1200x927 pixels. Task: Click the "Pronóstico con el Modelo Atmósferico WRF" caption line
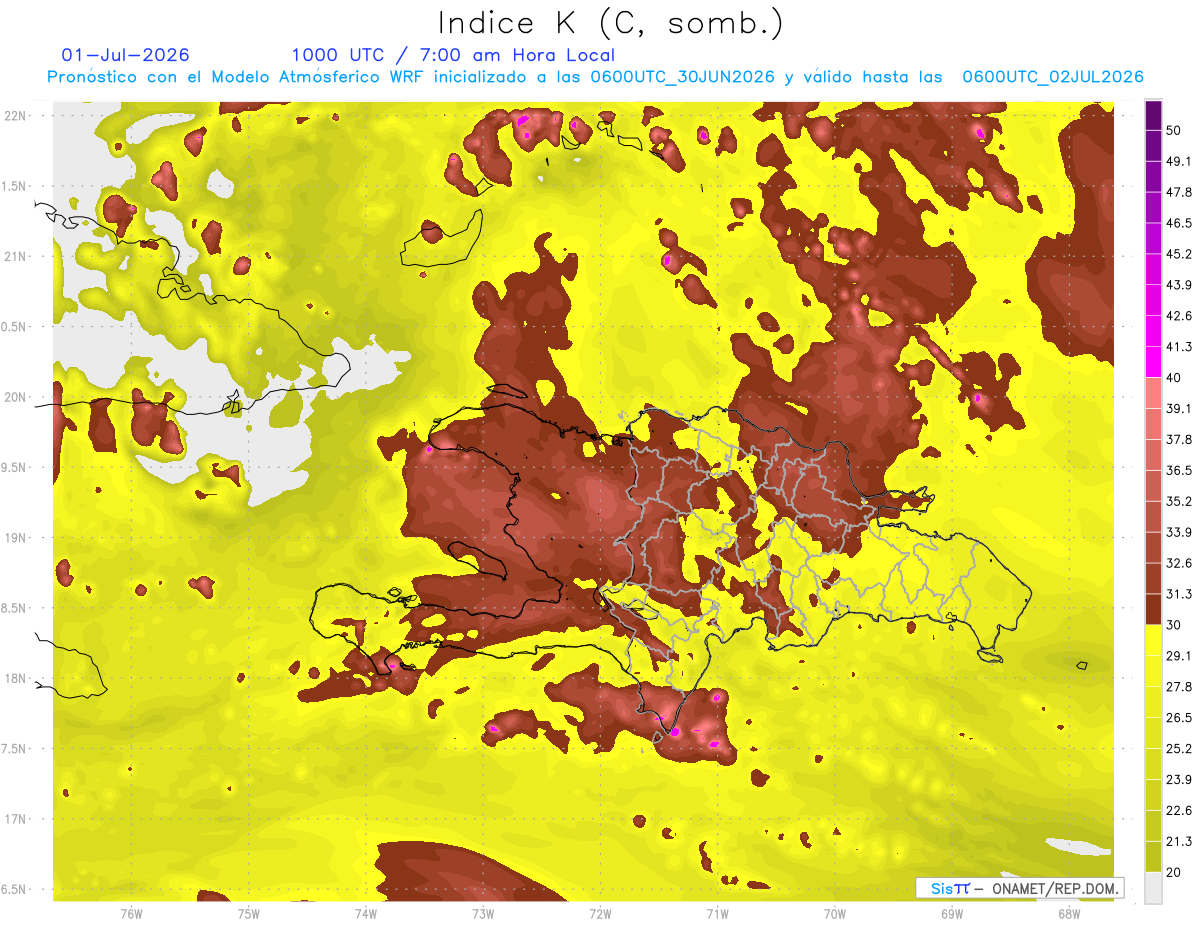coord(595,77)
